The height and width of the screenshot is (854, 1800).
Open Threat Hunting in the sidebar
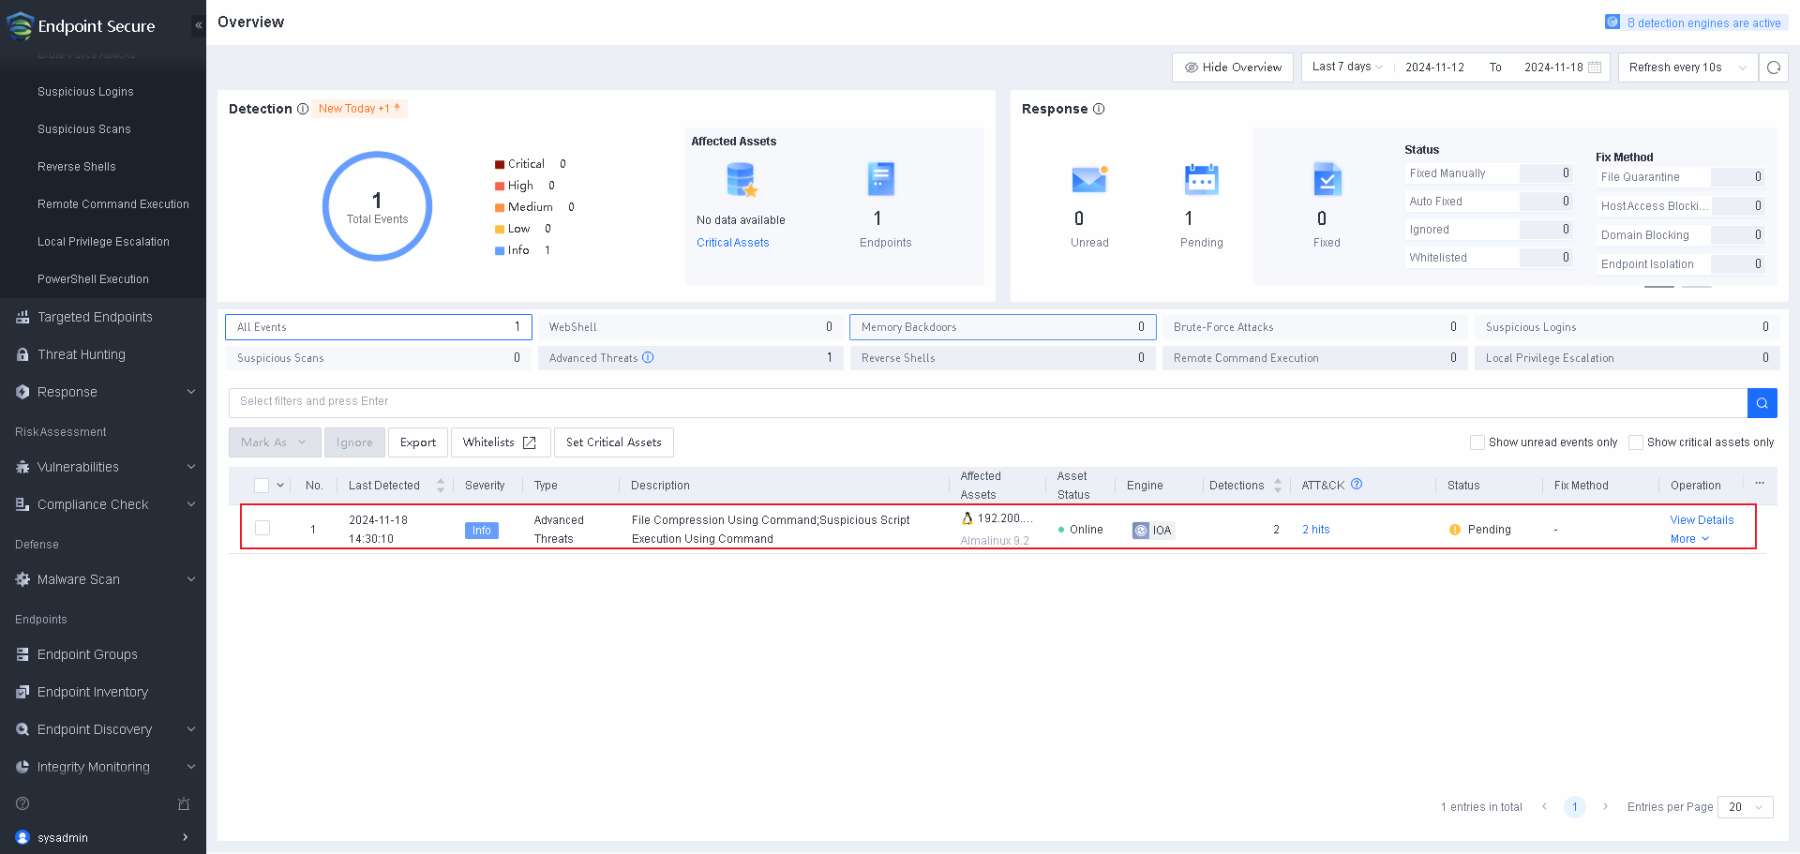click(x=81, y=355)
